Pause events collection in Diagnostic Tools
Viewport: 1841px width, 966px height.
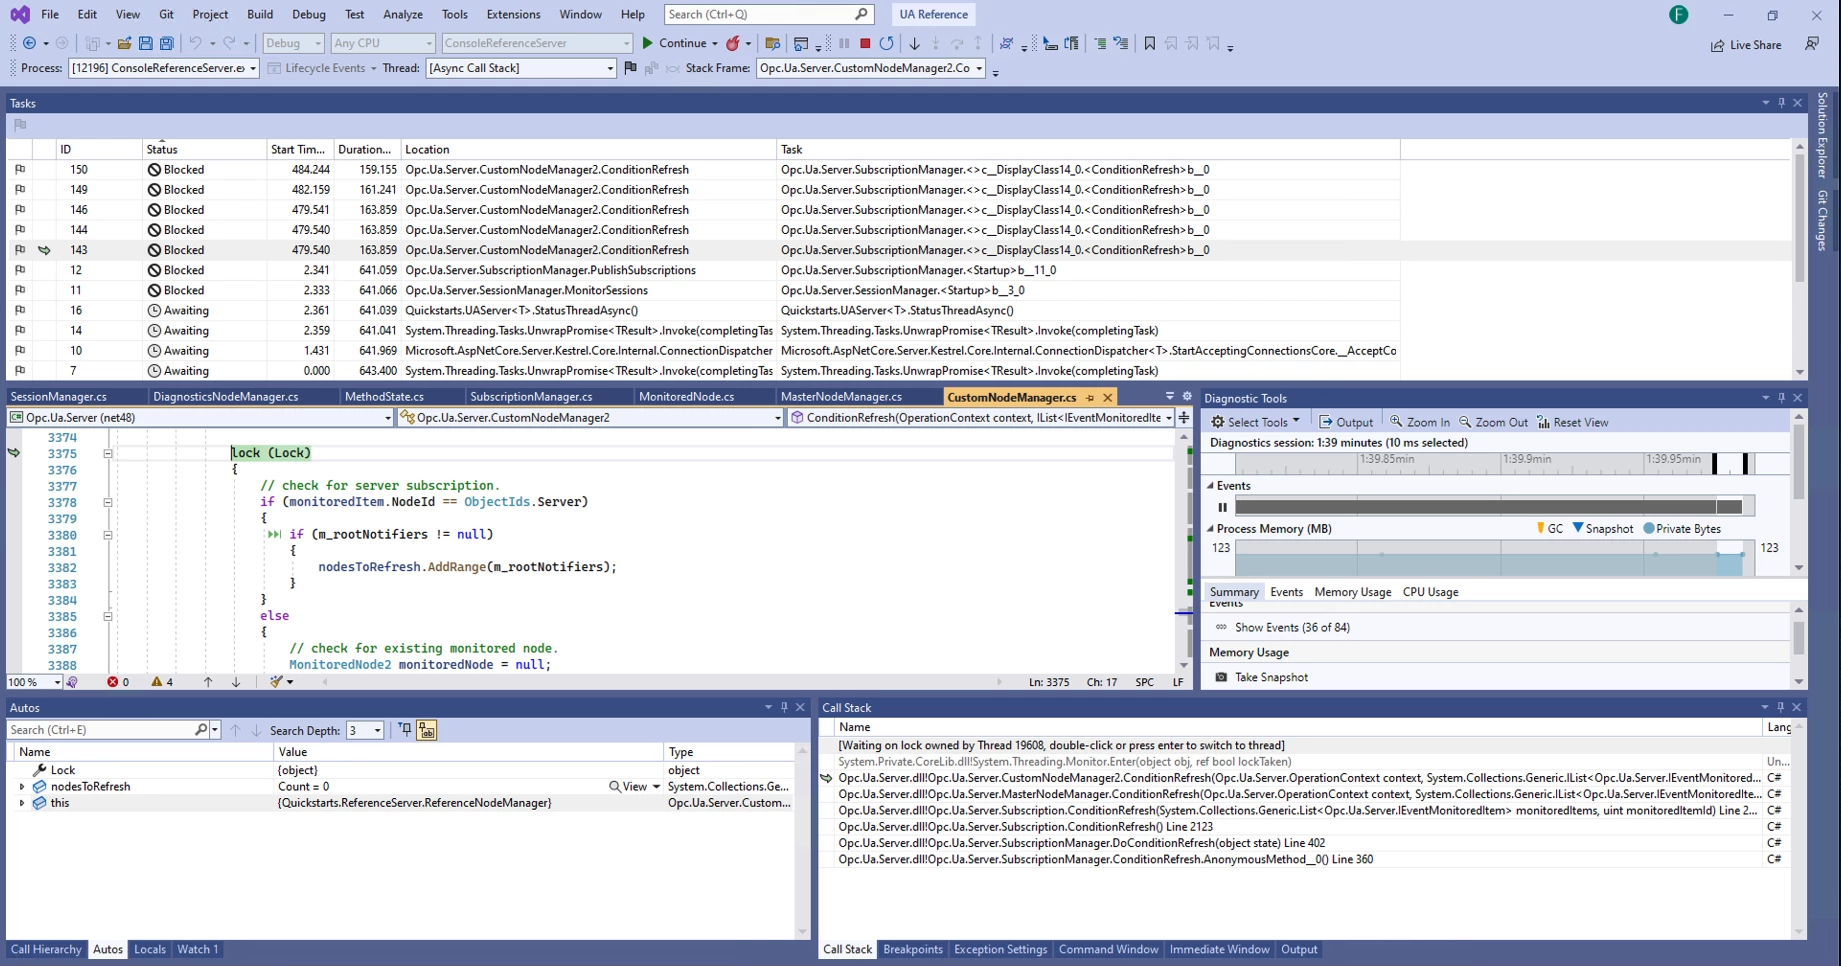click(1222, 507)
